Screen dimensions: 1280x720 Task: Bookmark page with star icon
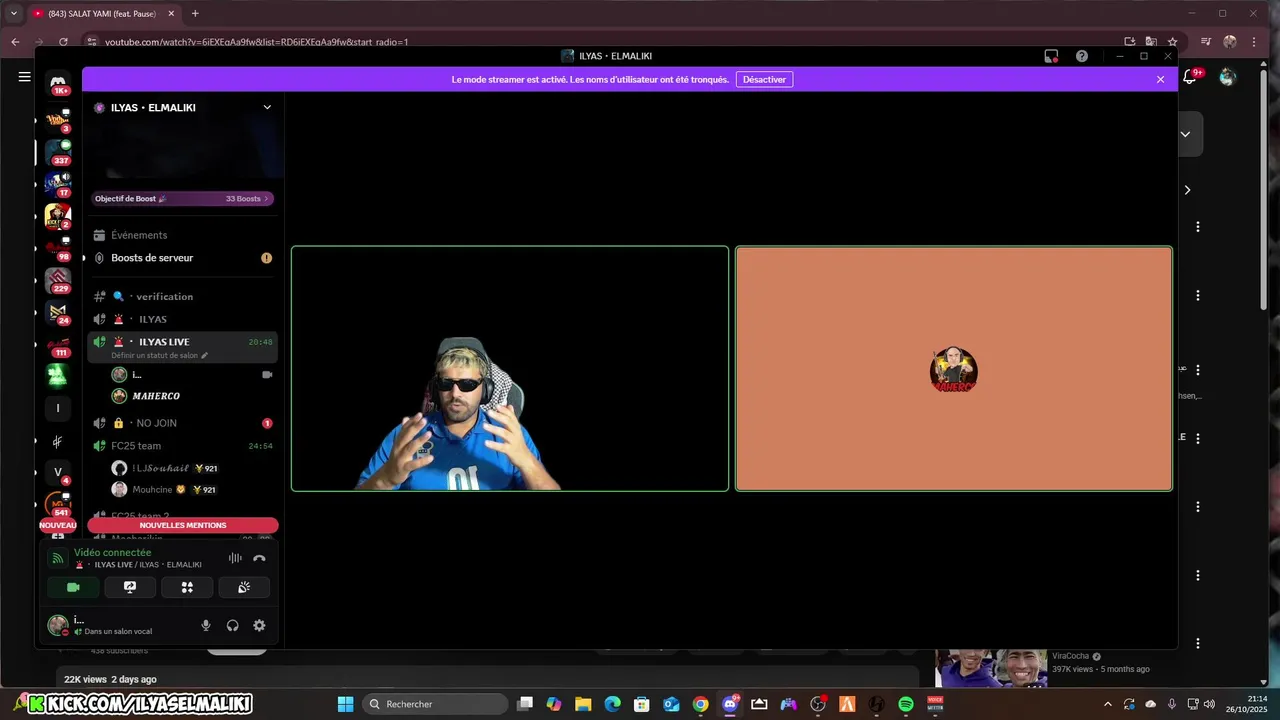(1172, 42)
